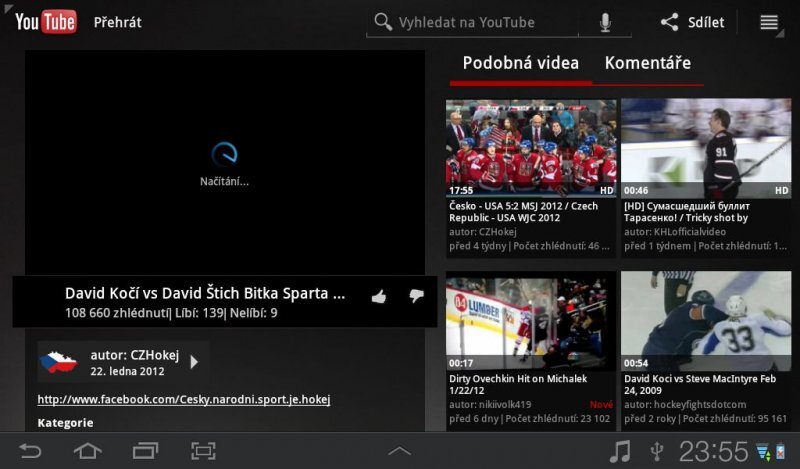Click Přehrát in the top bar
The height and width of the screenshot is (469, 800).
pyautogui.click(x=118, y=22)
